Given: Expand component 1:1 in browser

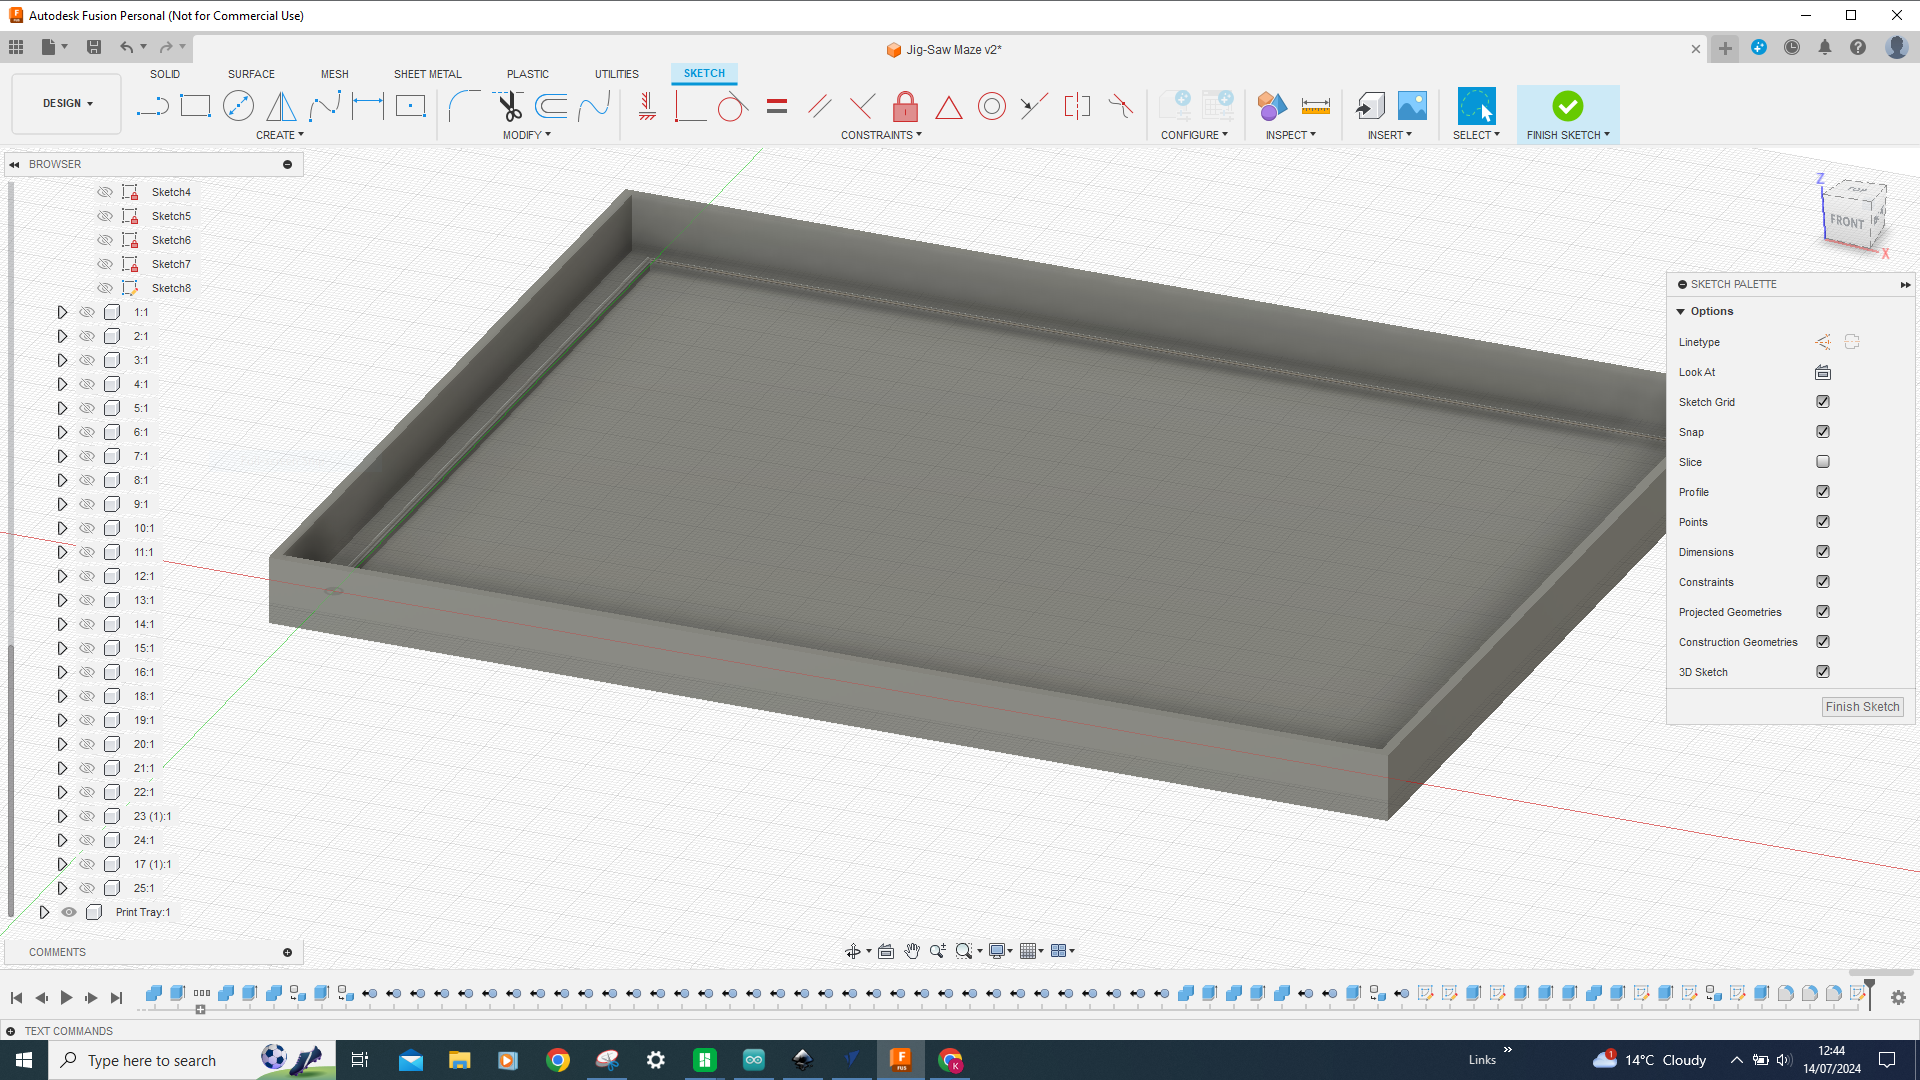Looking at the screenshot, I should pyautogui.click(x=62, y=312).
